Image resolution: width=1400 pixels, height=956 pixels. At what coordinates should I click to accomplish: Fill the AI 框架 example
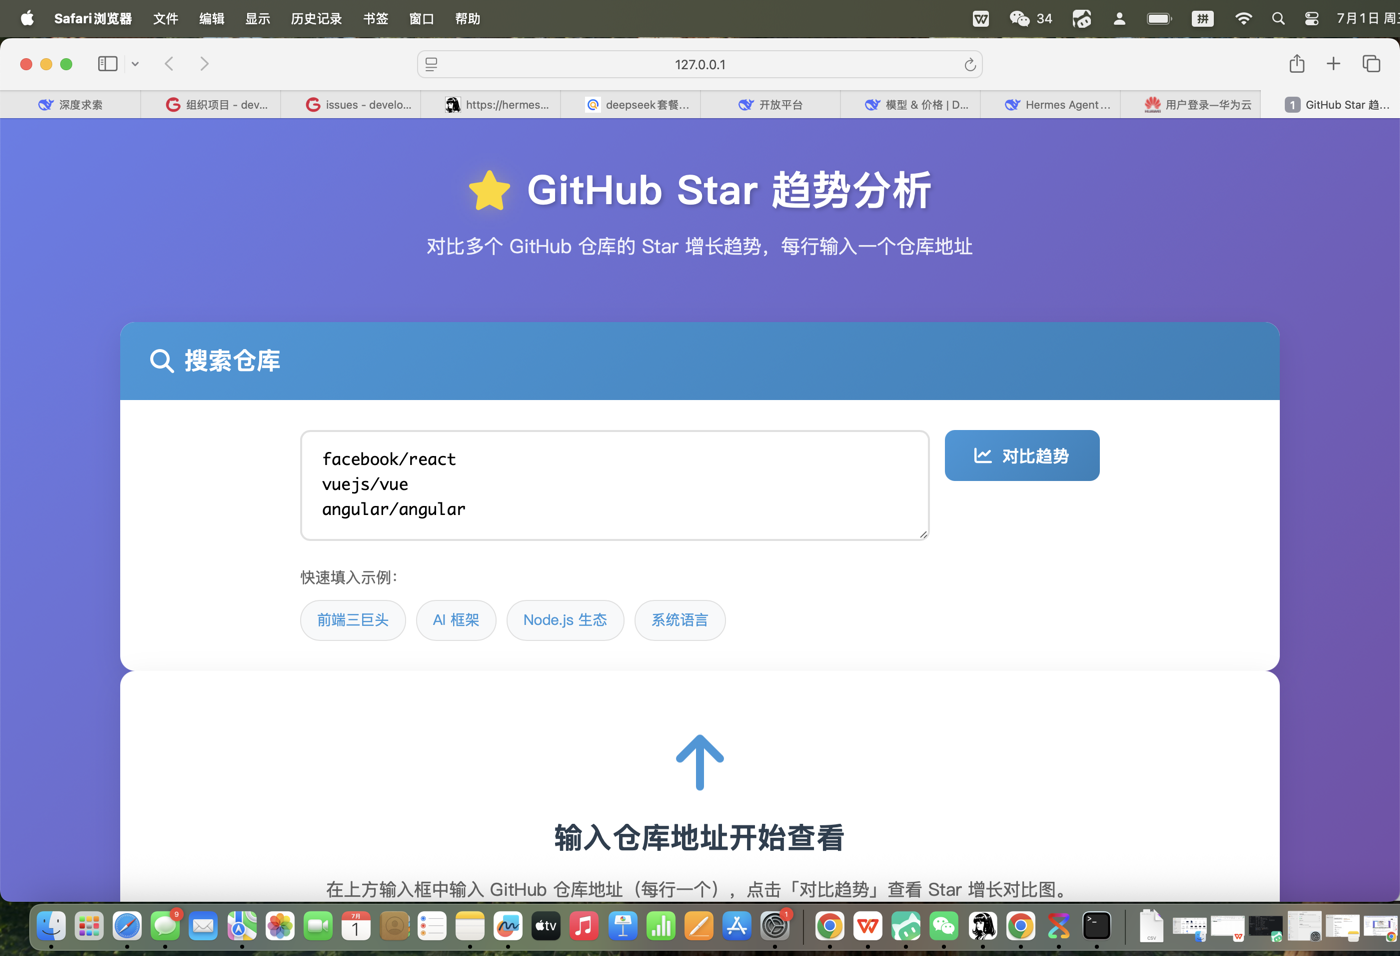456,620
